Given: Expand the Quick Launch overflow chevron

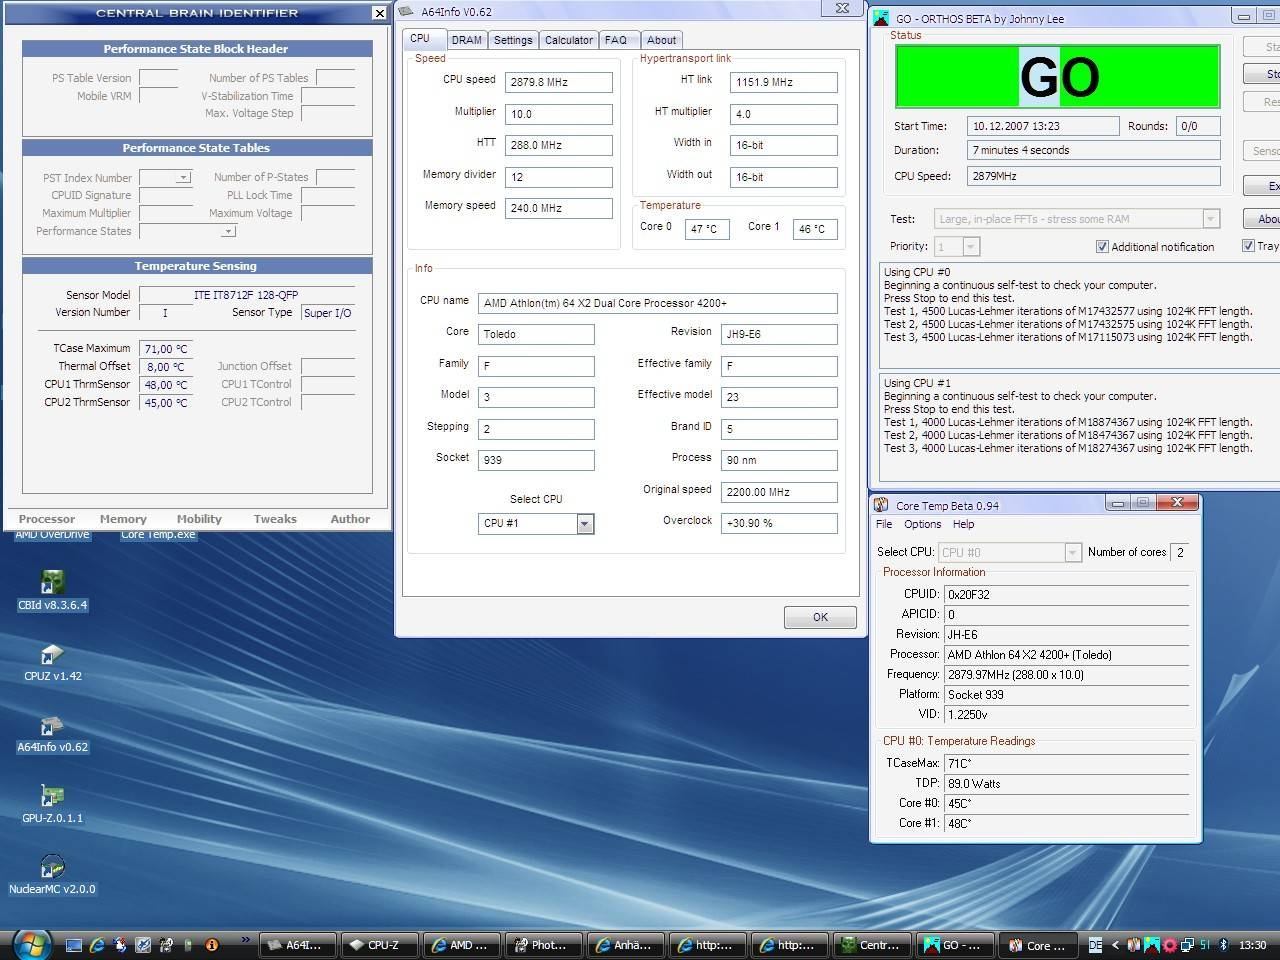Looking at the screenshot, I should point(245,940).
